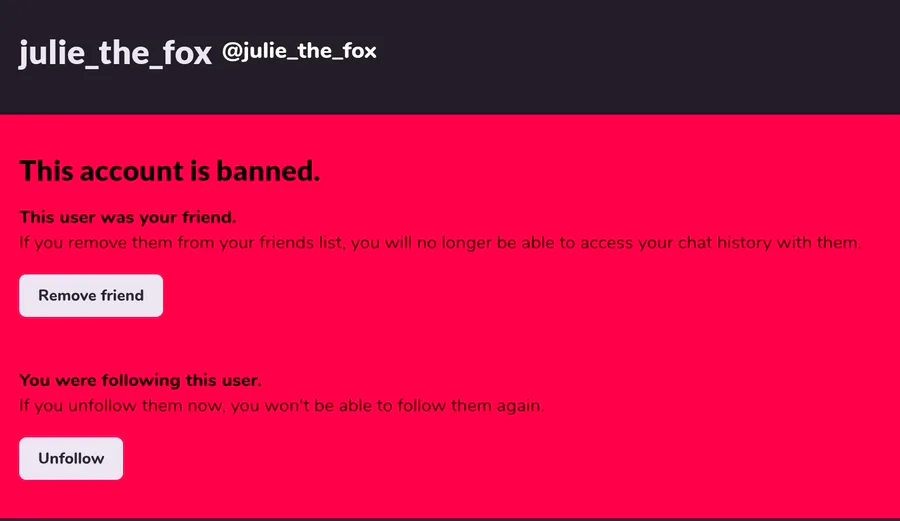The width and height of the screenshot is (900, 521).
Task: Select the julie_the_fox display name heading
Action: [x=115, y=53]
